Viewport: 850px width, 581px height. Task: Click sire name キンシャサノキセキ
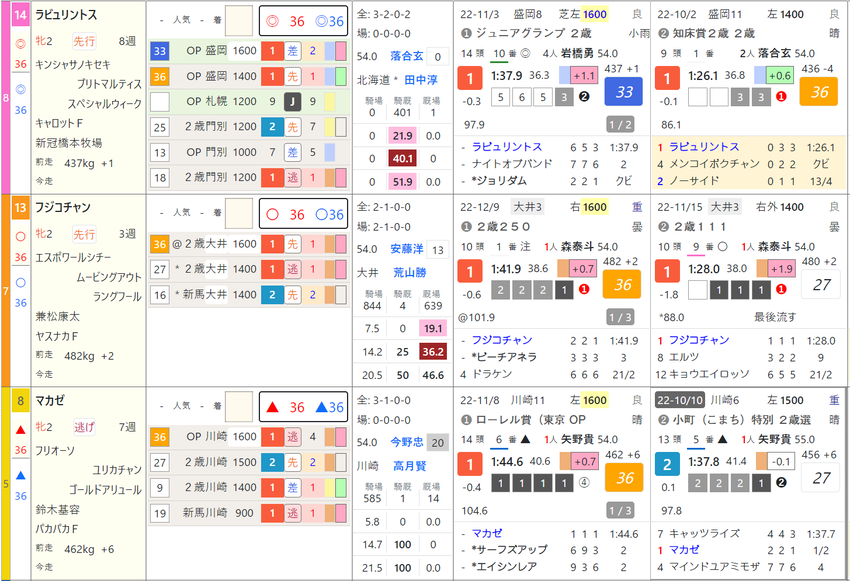pyautogui.click(x=73, y=65)
